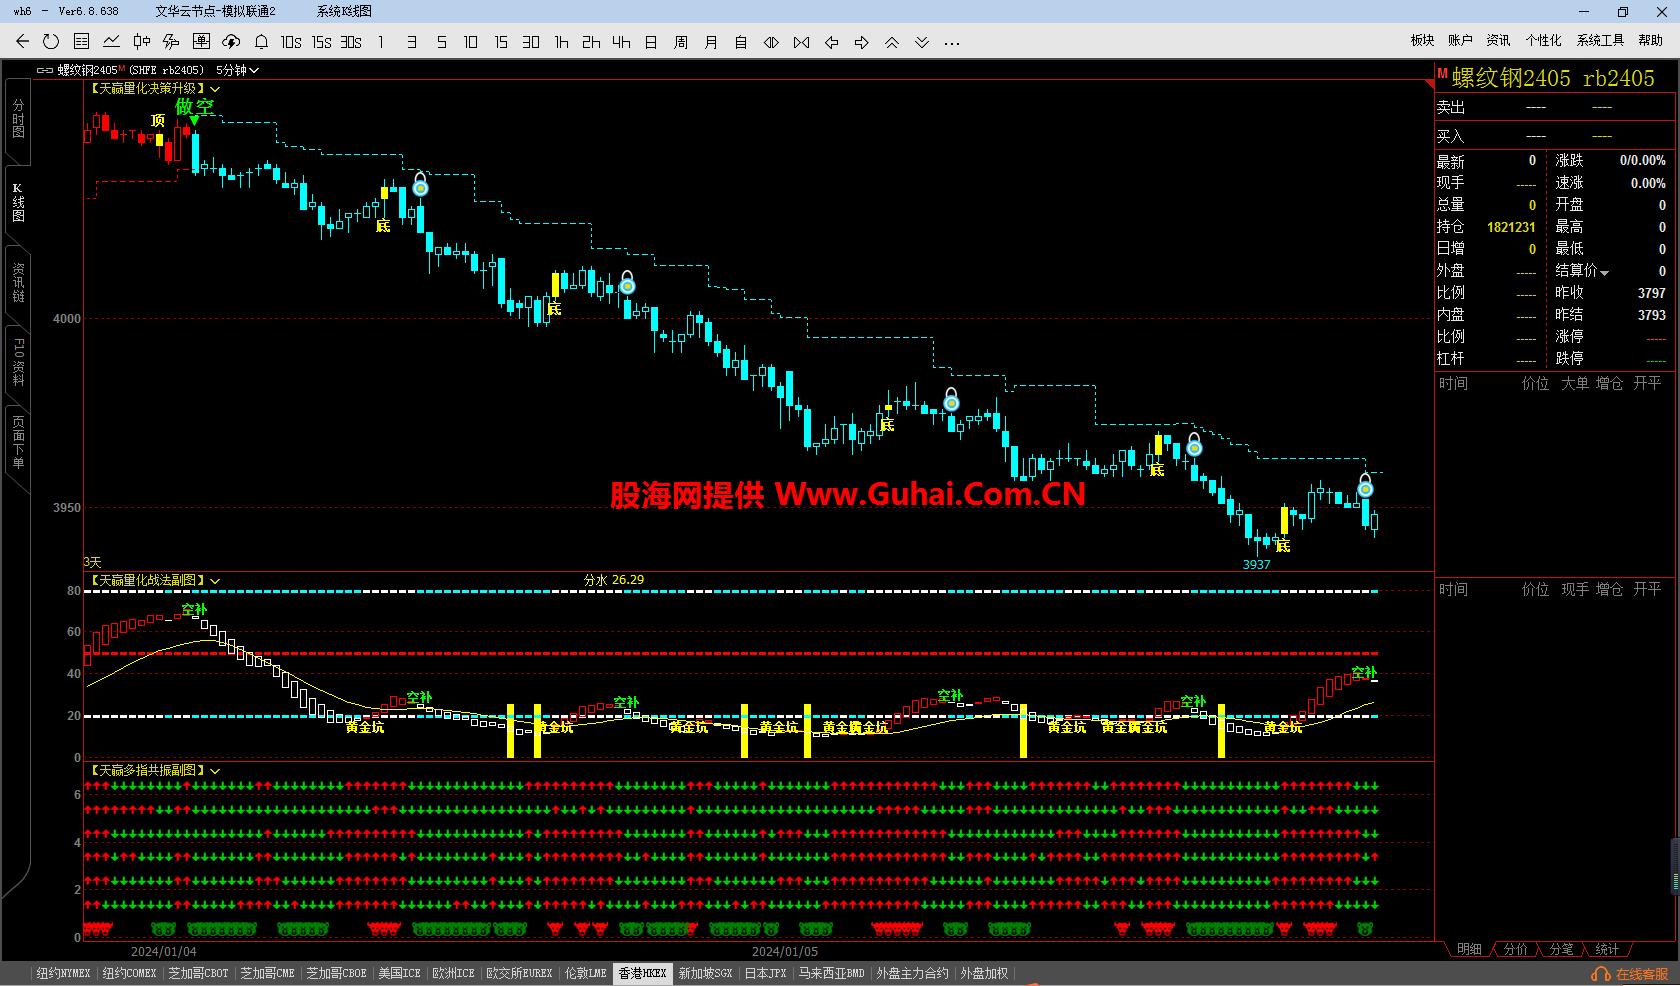Switch to time-sharing line chart icon
The width and height of the screenshot is (1680, 986).
point(111,41)
